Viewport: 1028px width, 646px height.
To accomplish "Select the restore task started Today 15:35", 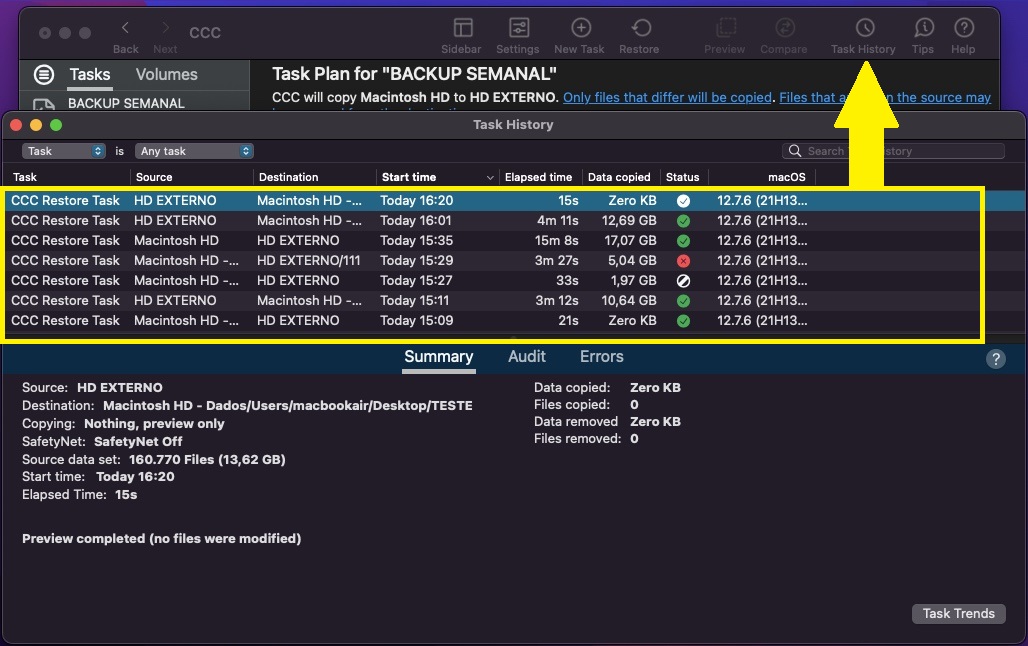I will [400, 241].
